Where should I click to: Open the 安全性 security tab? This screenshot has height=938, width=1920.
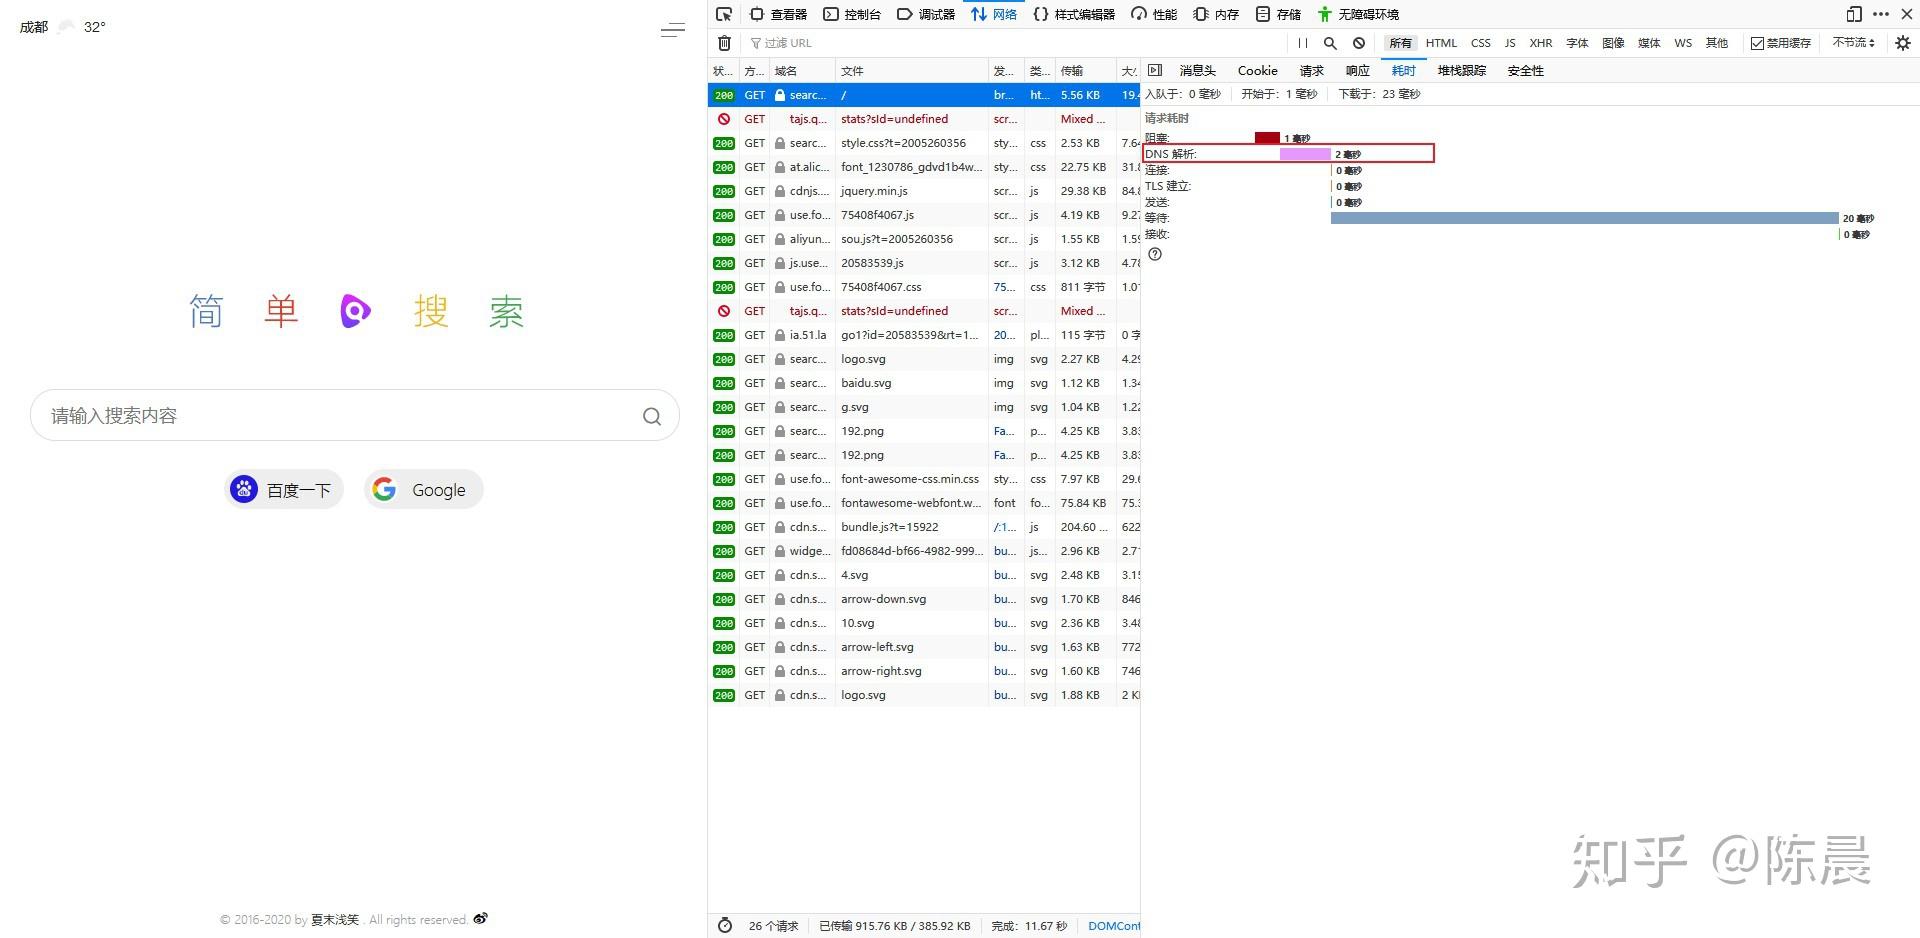(1525, 70)
